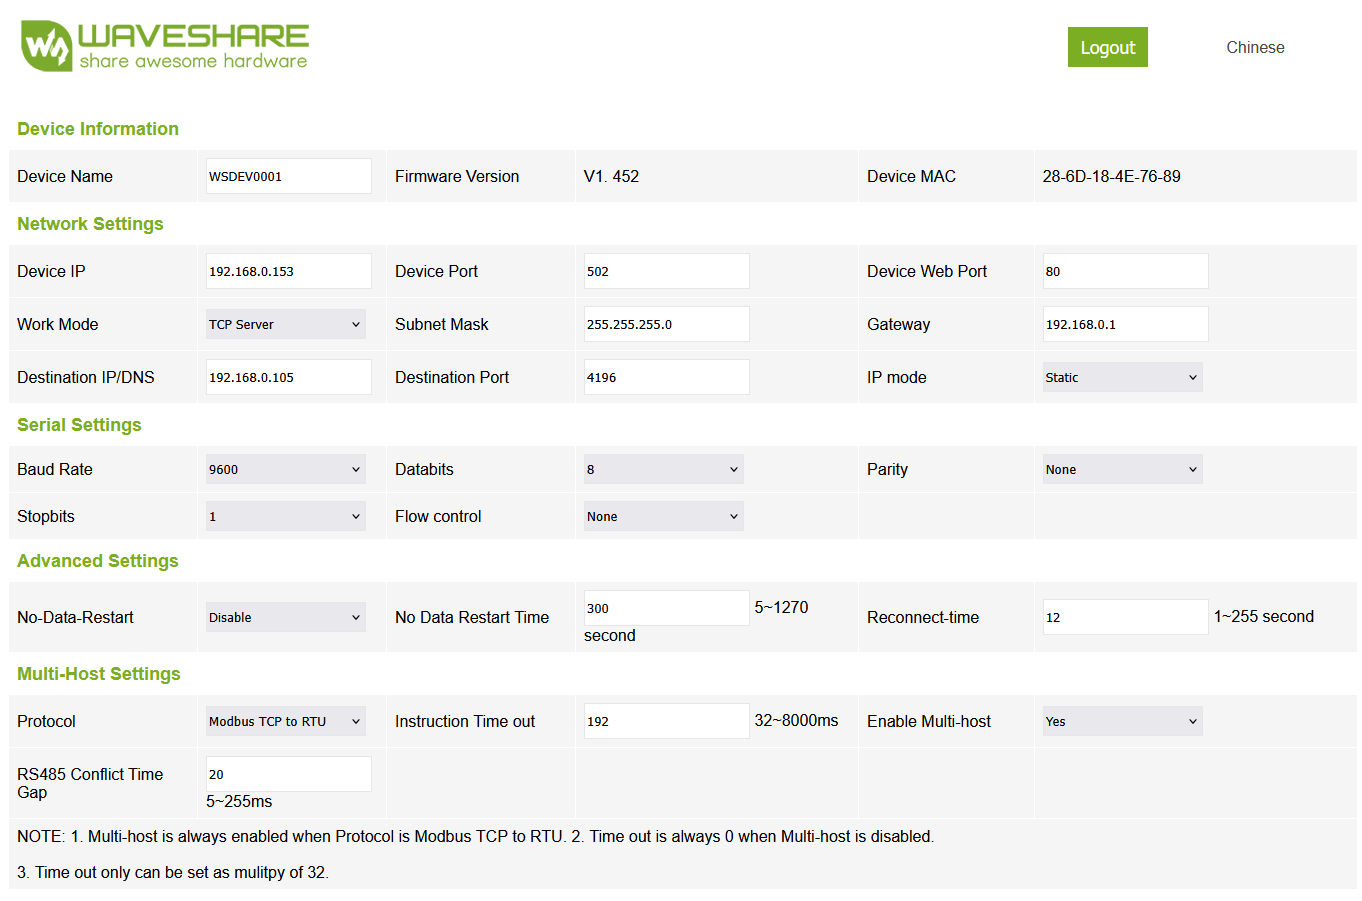Focus the Subnet Mask field
Screen dimensions: 1362x901
(666, 324)
